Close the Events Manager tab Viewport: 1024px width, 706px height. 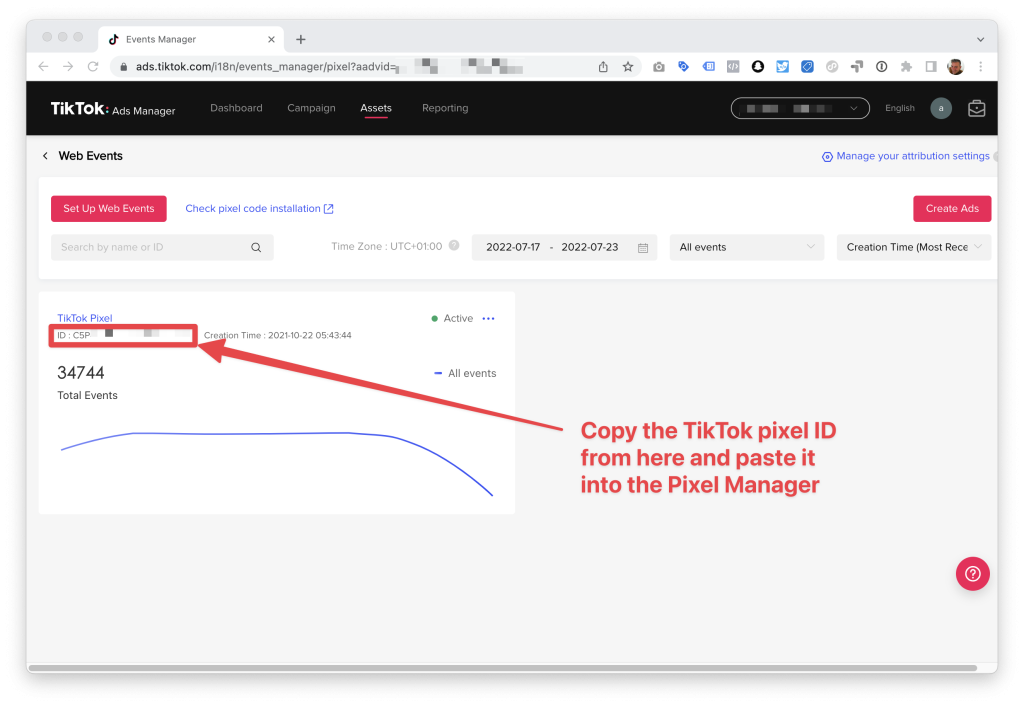tap(271, 39)
